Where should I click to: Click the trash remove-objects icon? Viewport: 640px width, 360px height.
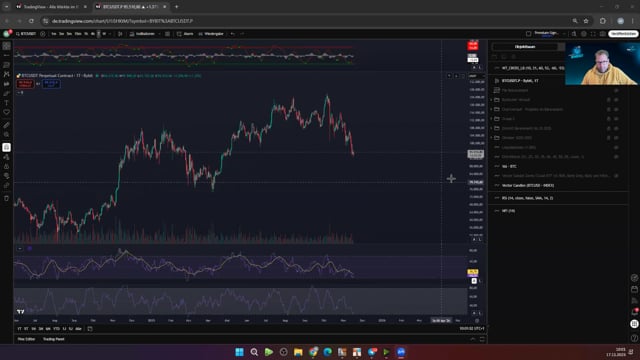click(7, 198)
